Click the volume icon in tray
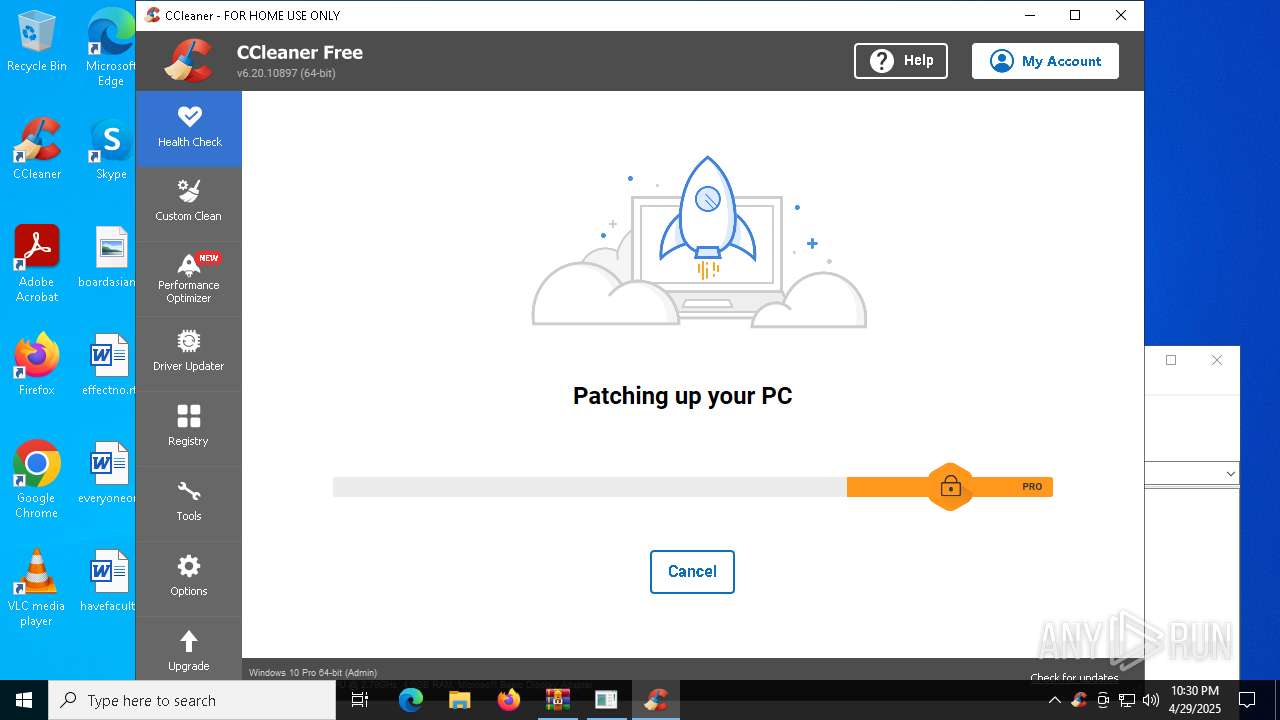This screenshot has height=720, width=1280. coord(1151,700)
